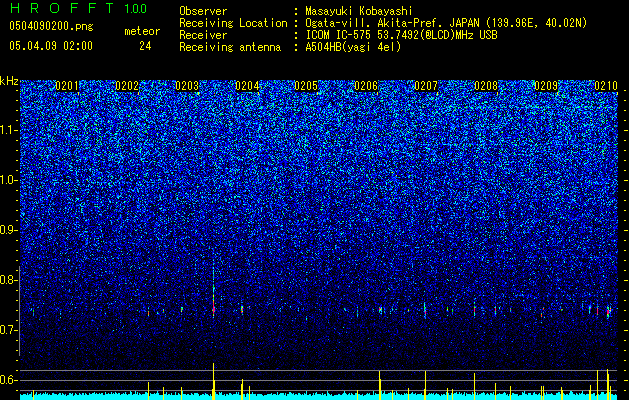Click the 0.6 kHz axis label
The width and height of the screenshot is (629, 400).
[8, 380]
